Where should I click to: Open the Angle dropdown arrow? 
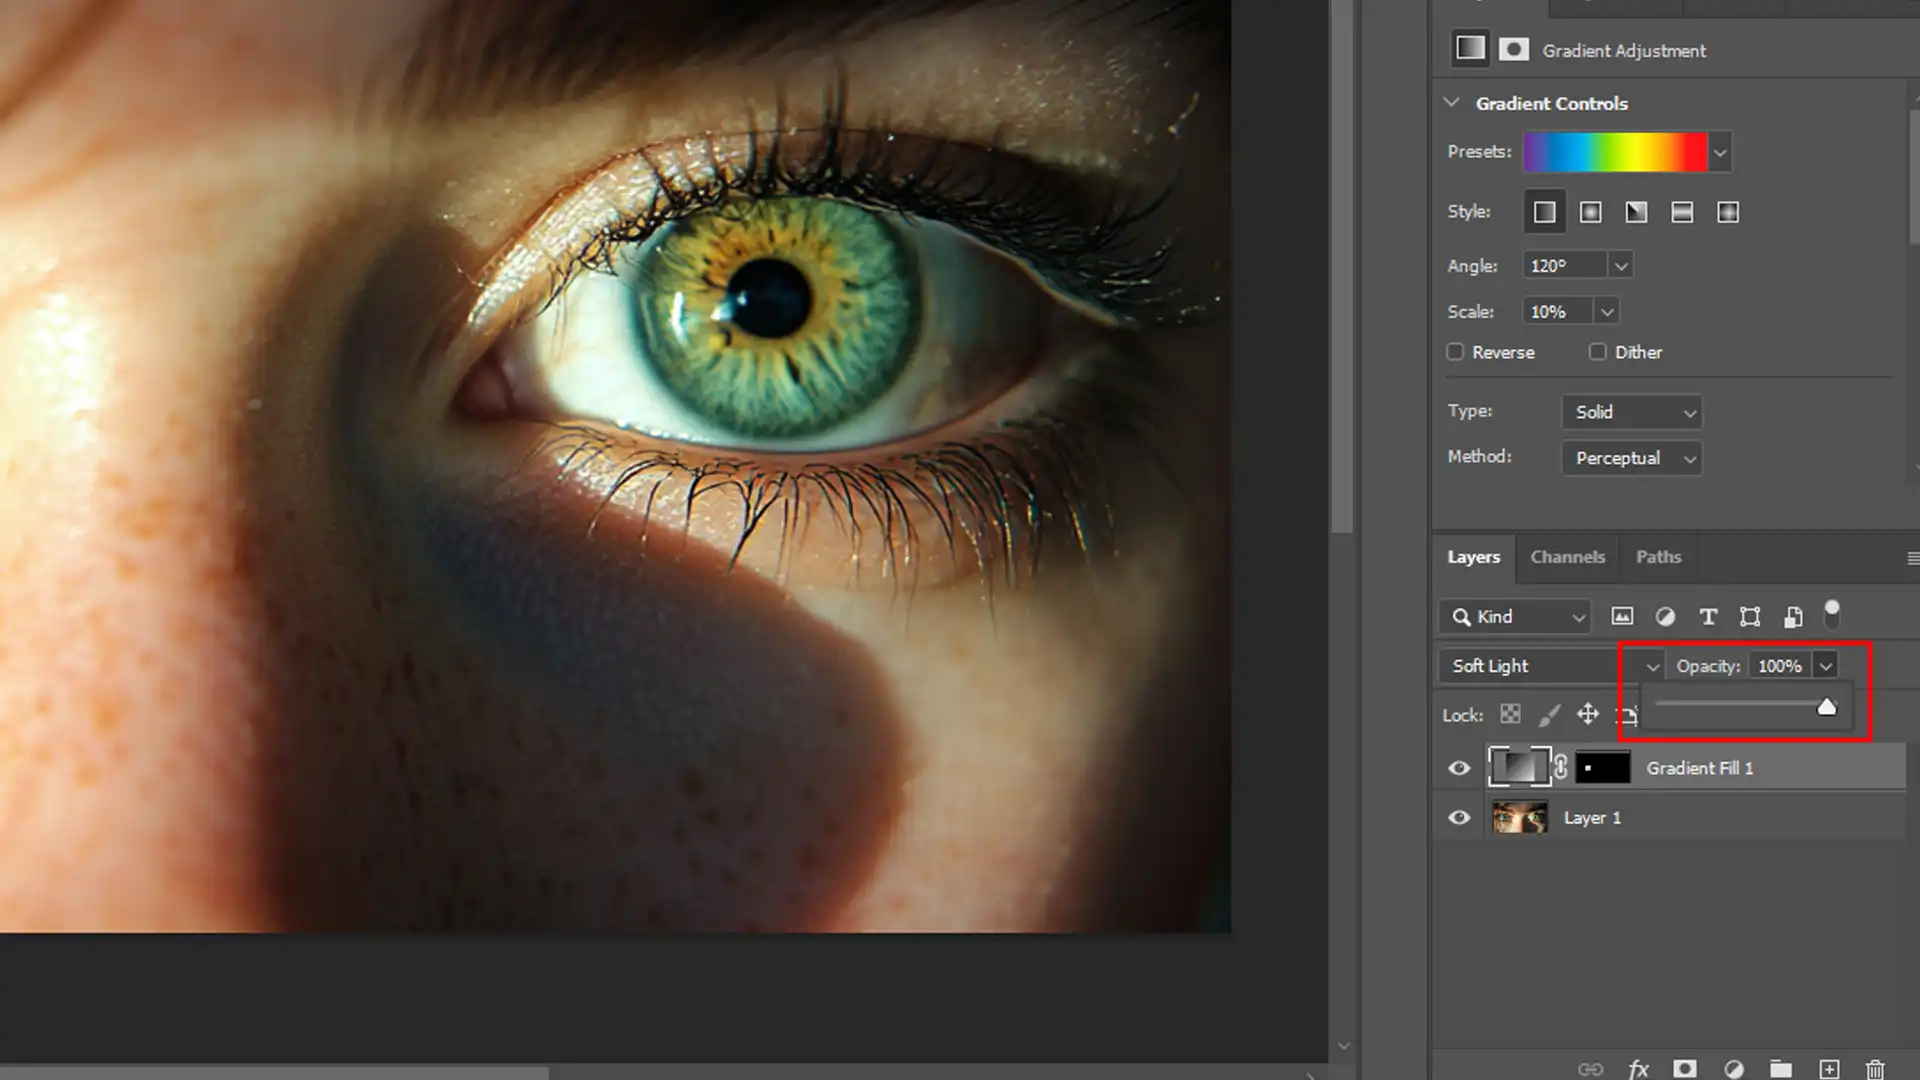[1621, 266]
